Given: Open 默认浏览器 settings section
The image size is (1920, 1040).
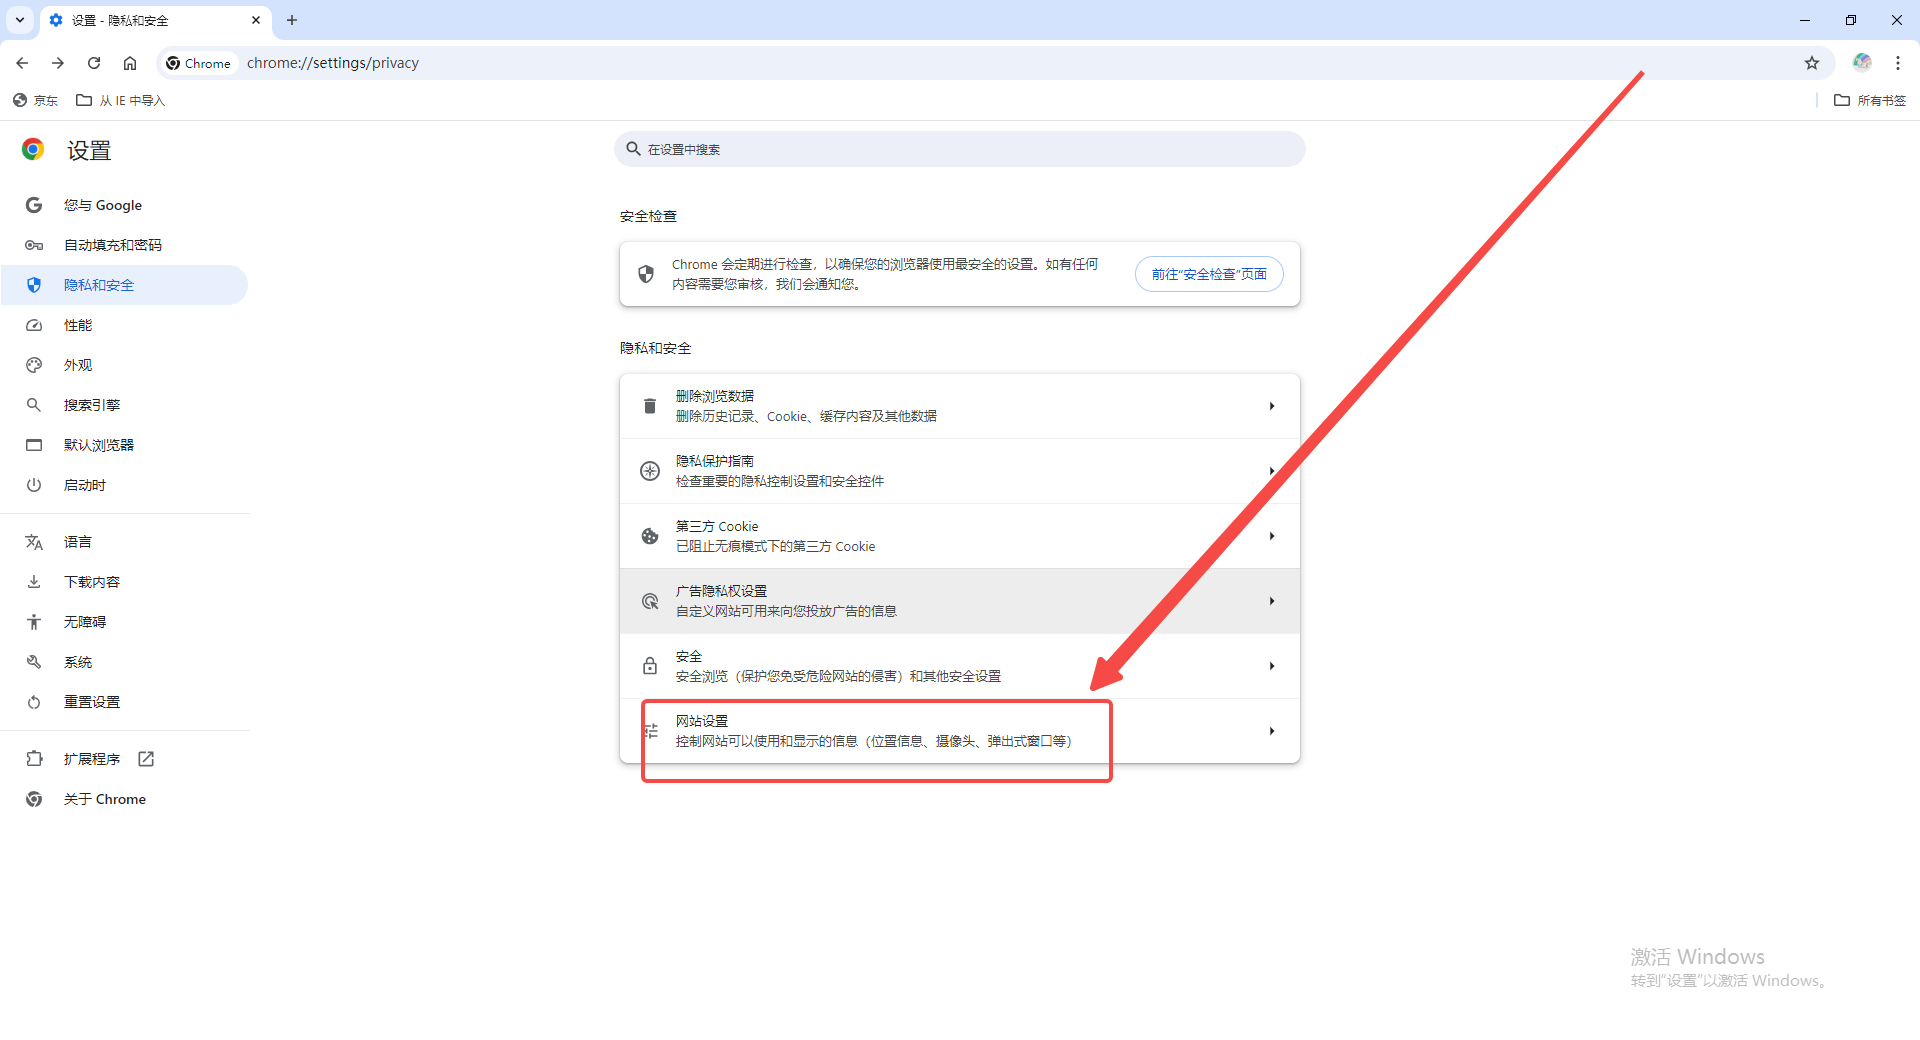Looking at the screenshot, I should point(125,445).
